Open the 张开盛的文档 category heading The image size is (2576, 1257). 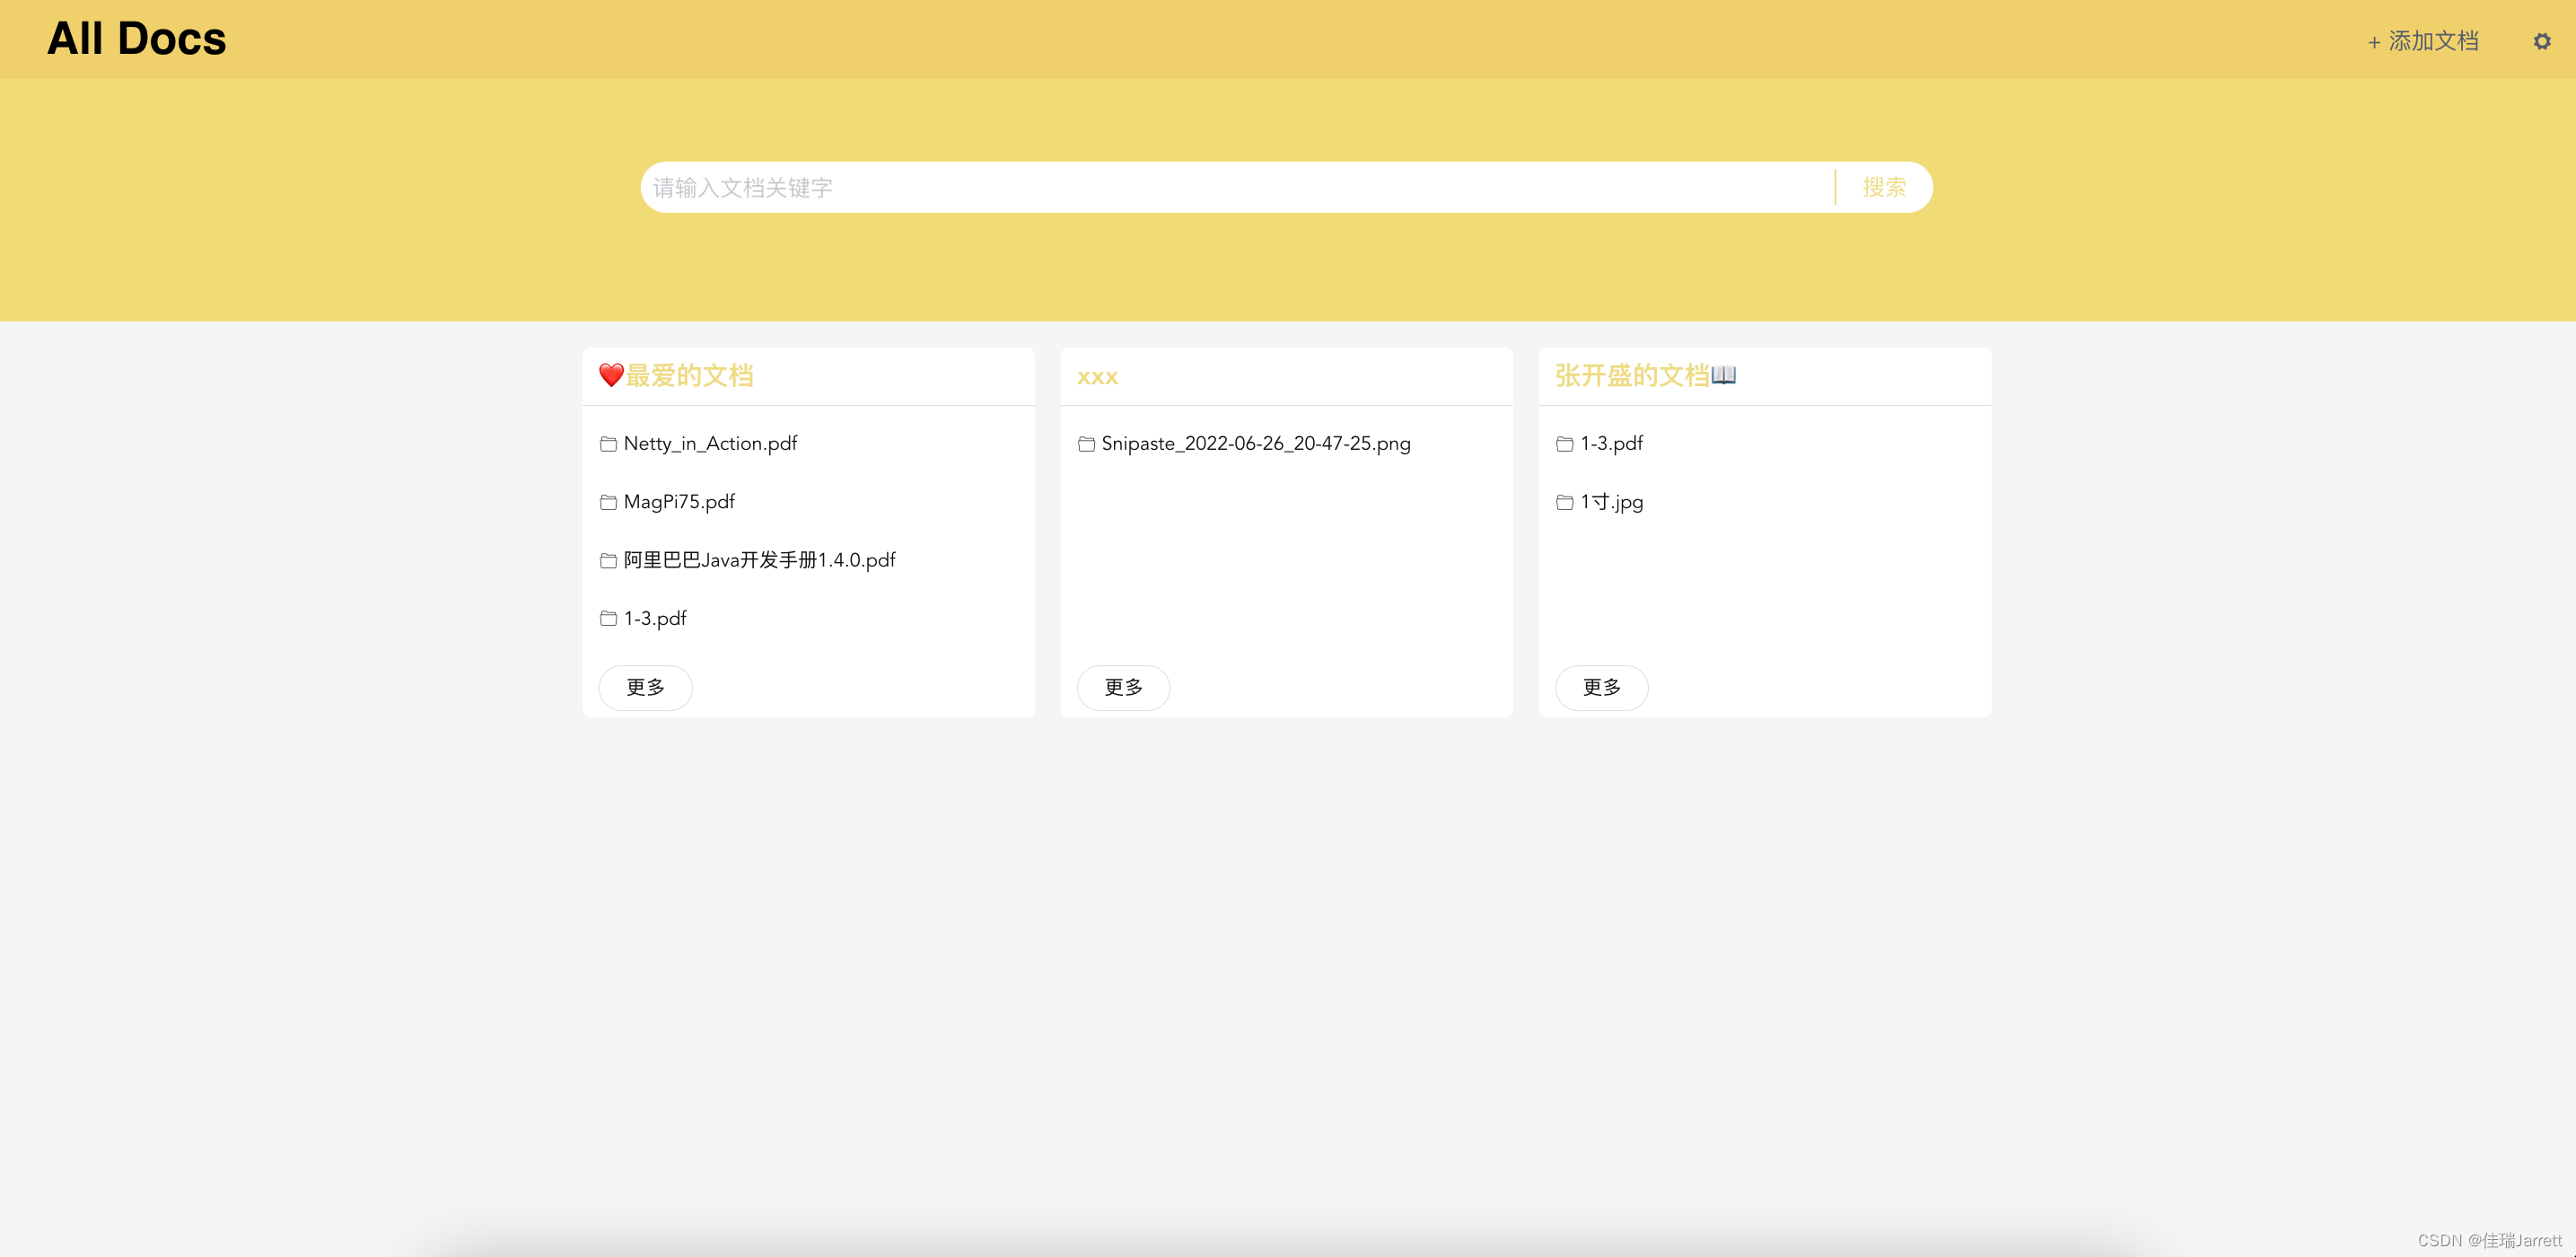[x=1645, y=376]
